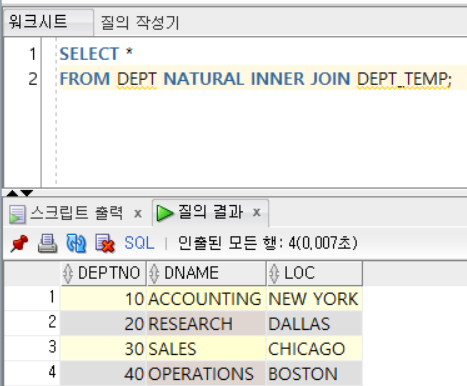Click the delete row red X icon

105,243
